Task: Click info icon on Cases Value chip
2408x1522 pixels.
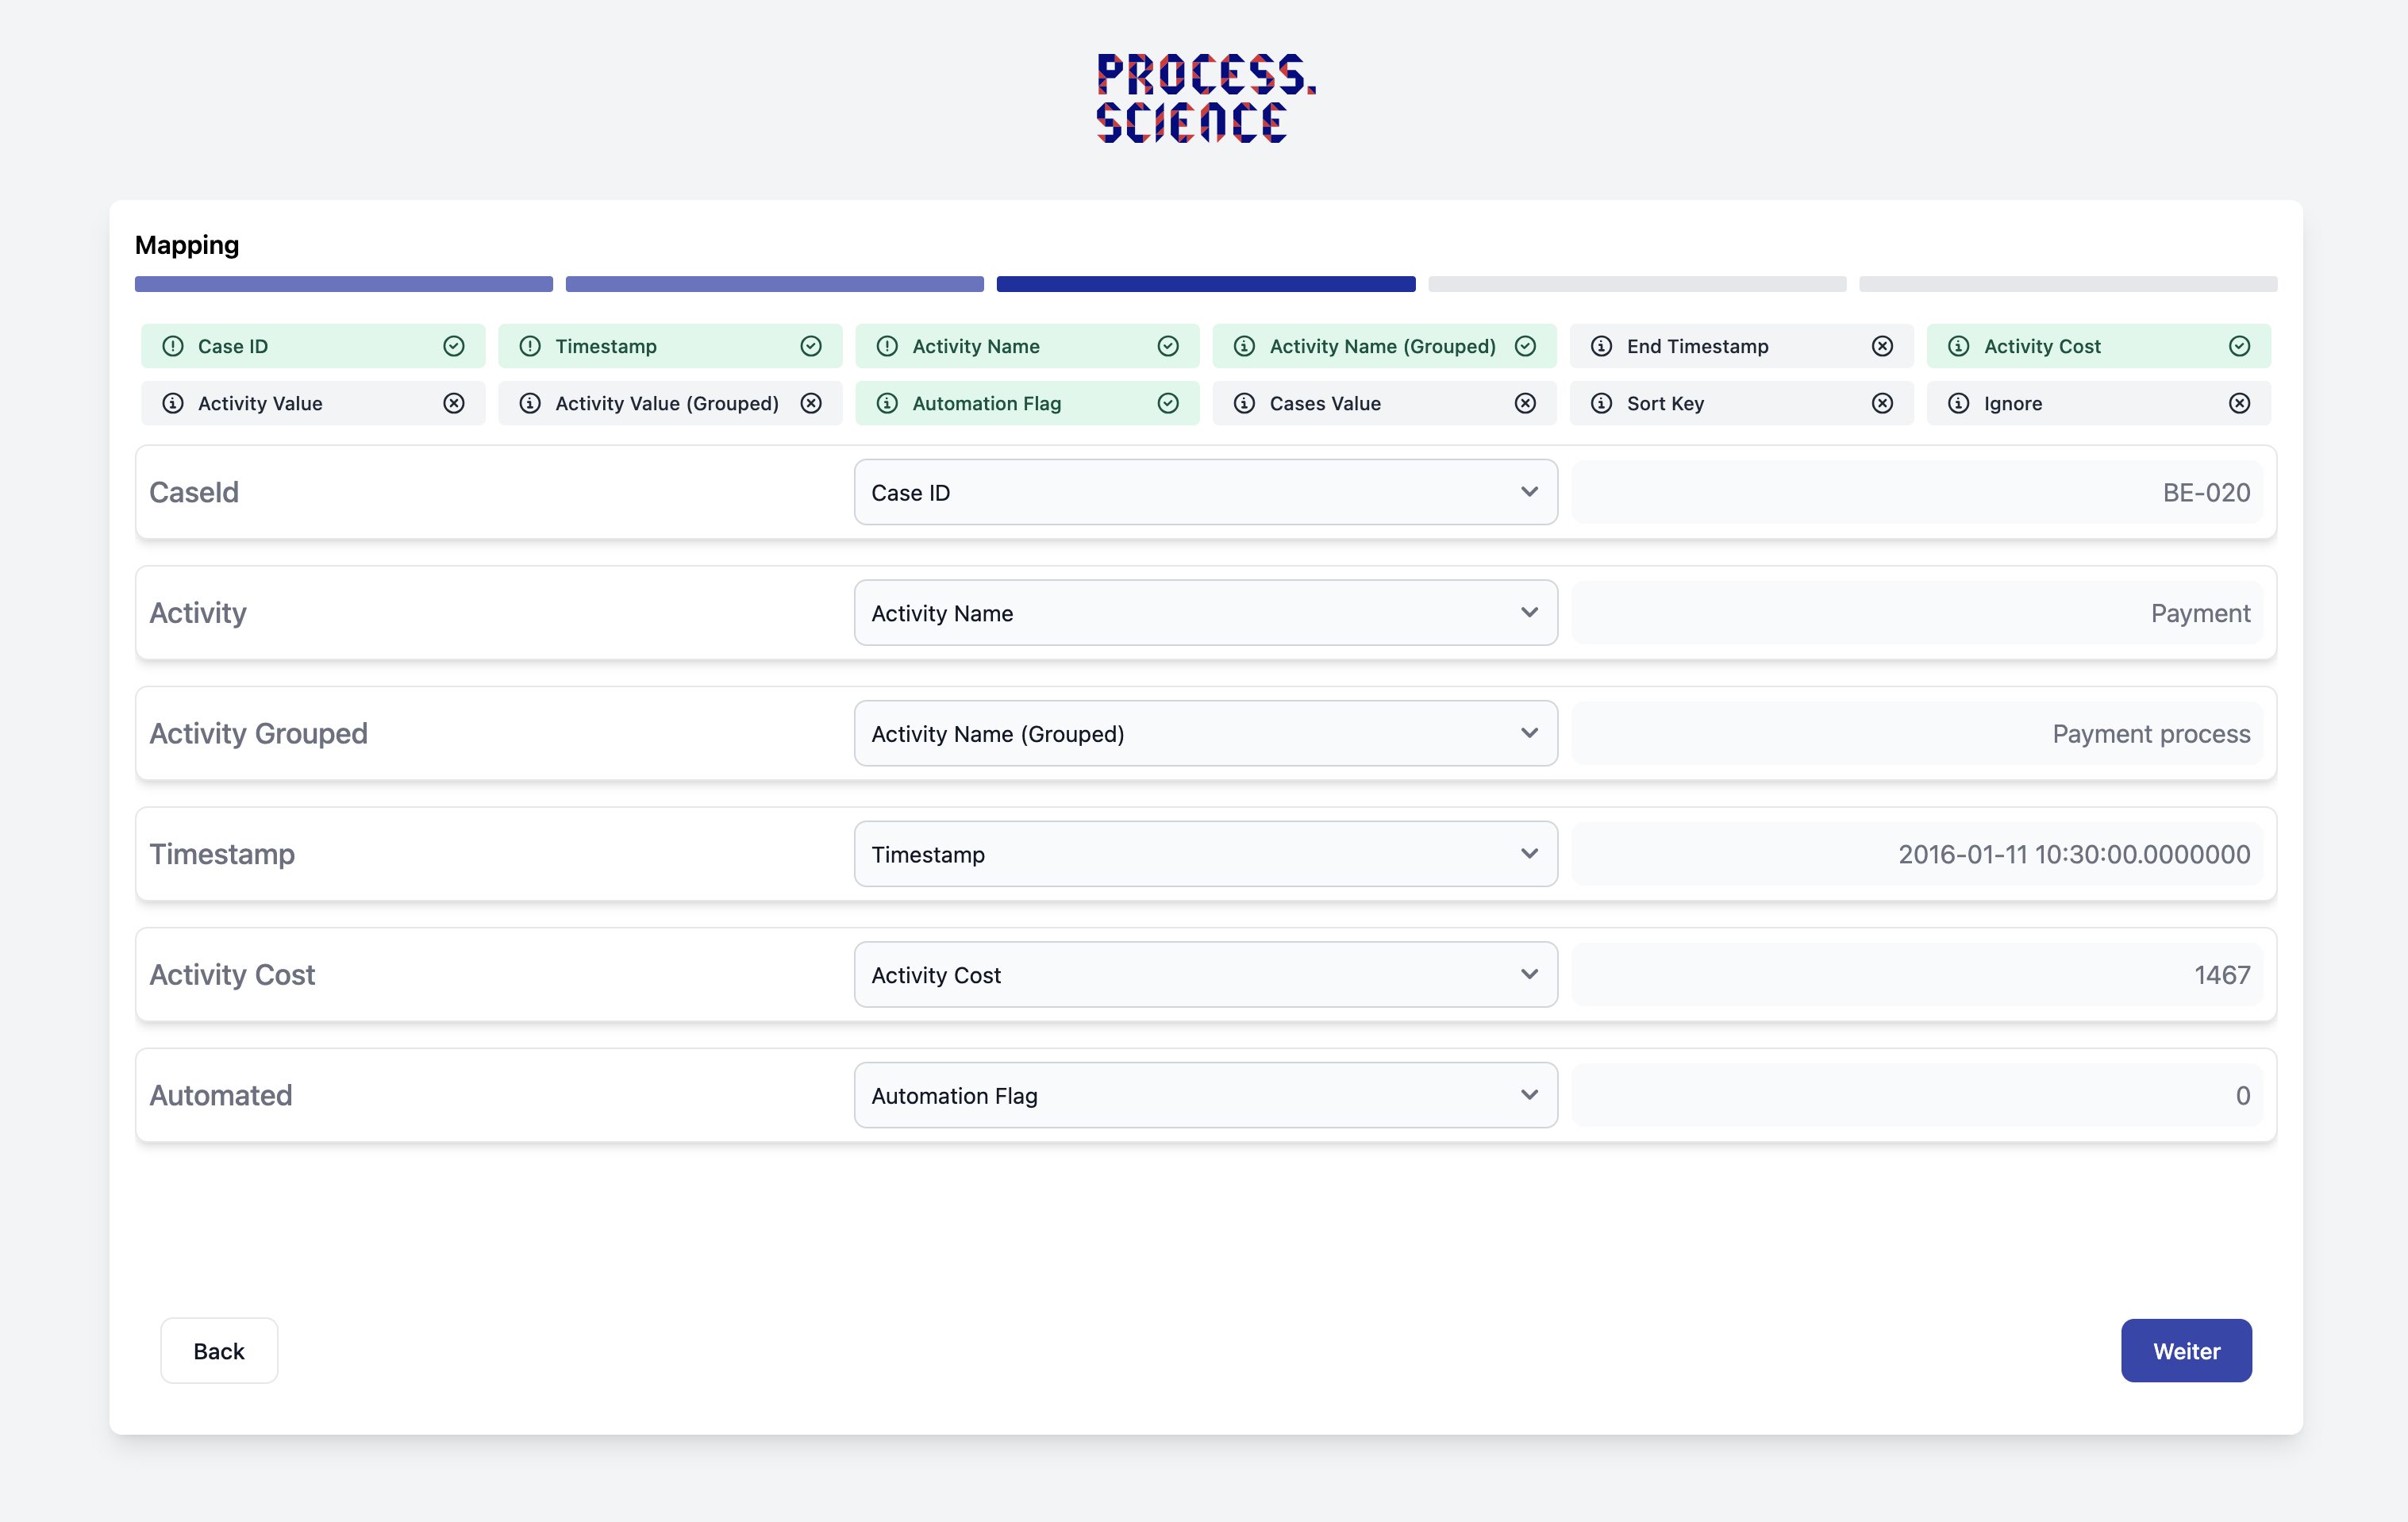Action: 1244,403
